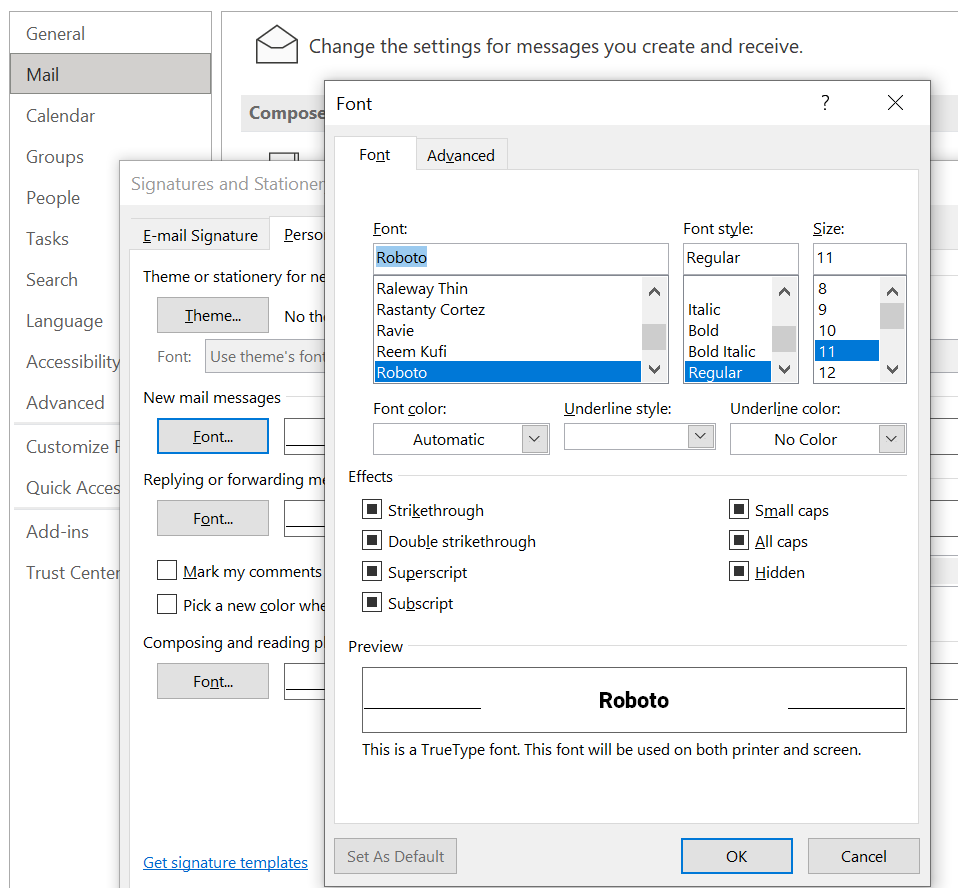Click the help question mark in Font dialog

coord(825,103)
